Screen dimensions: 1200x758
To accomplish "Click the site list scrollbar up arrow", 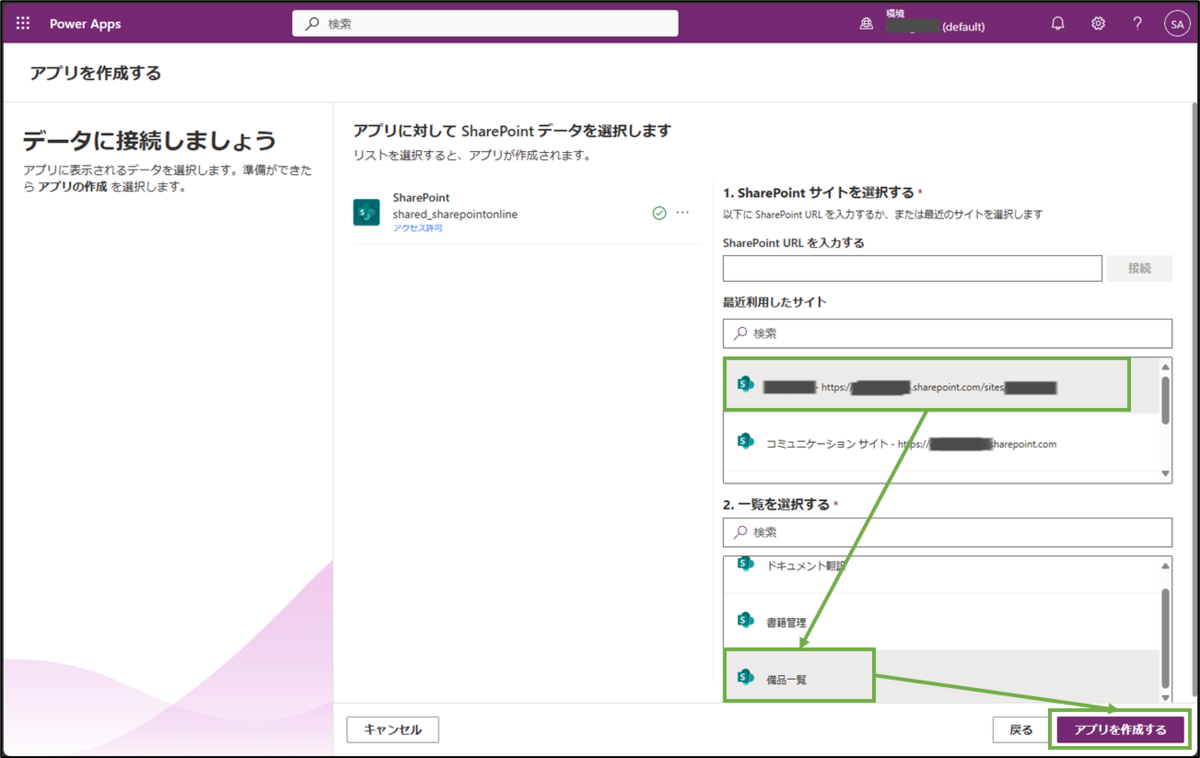I will coord(1165,365).
